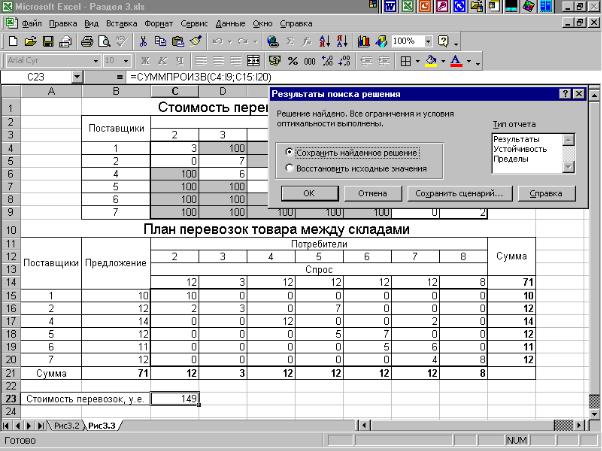
Task: Click the dialog question mark help button
Action: point(565,94)
